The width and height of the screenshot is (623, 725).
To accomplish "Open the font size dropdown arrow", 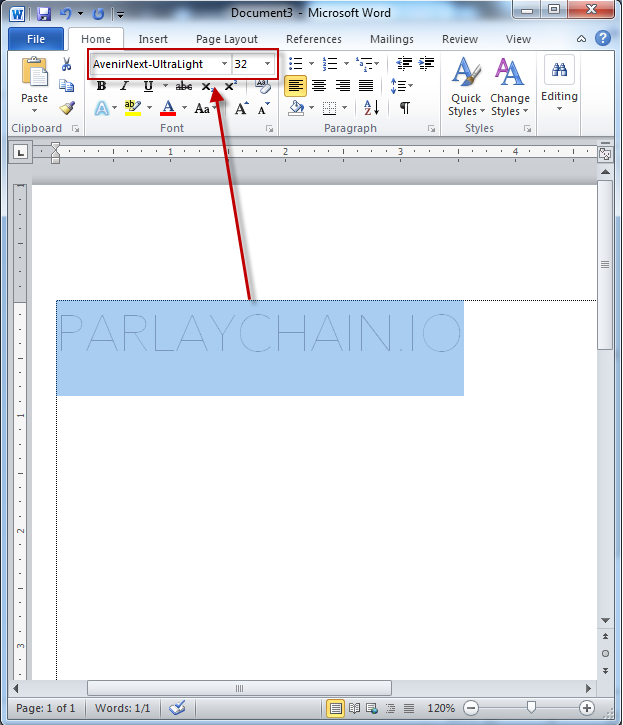I will (267, 64).
